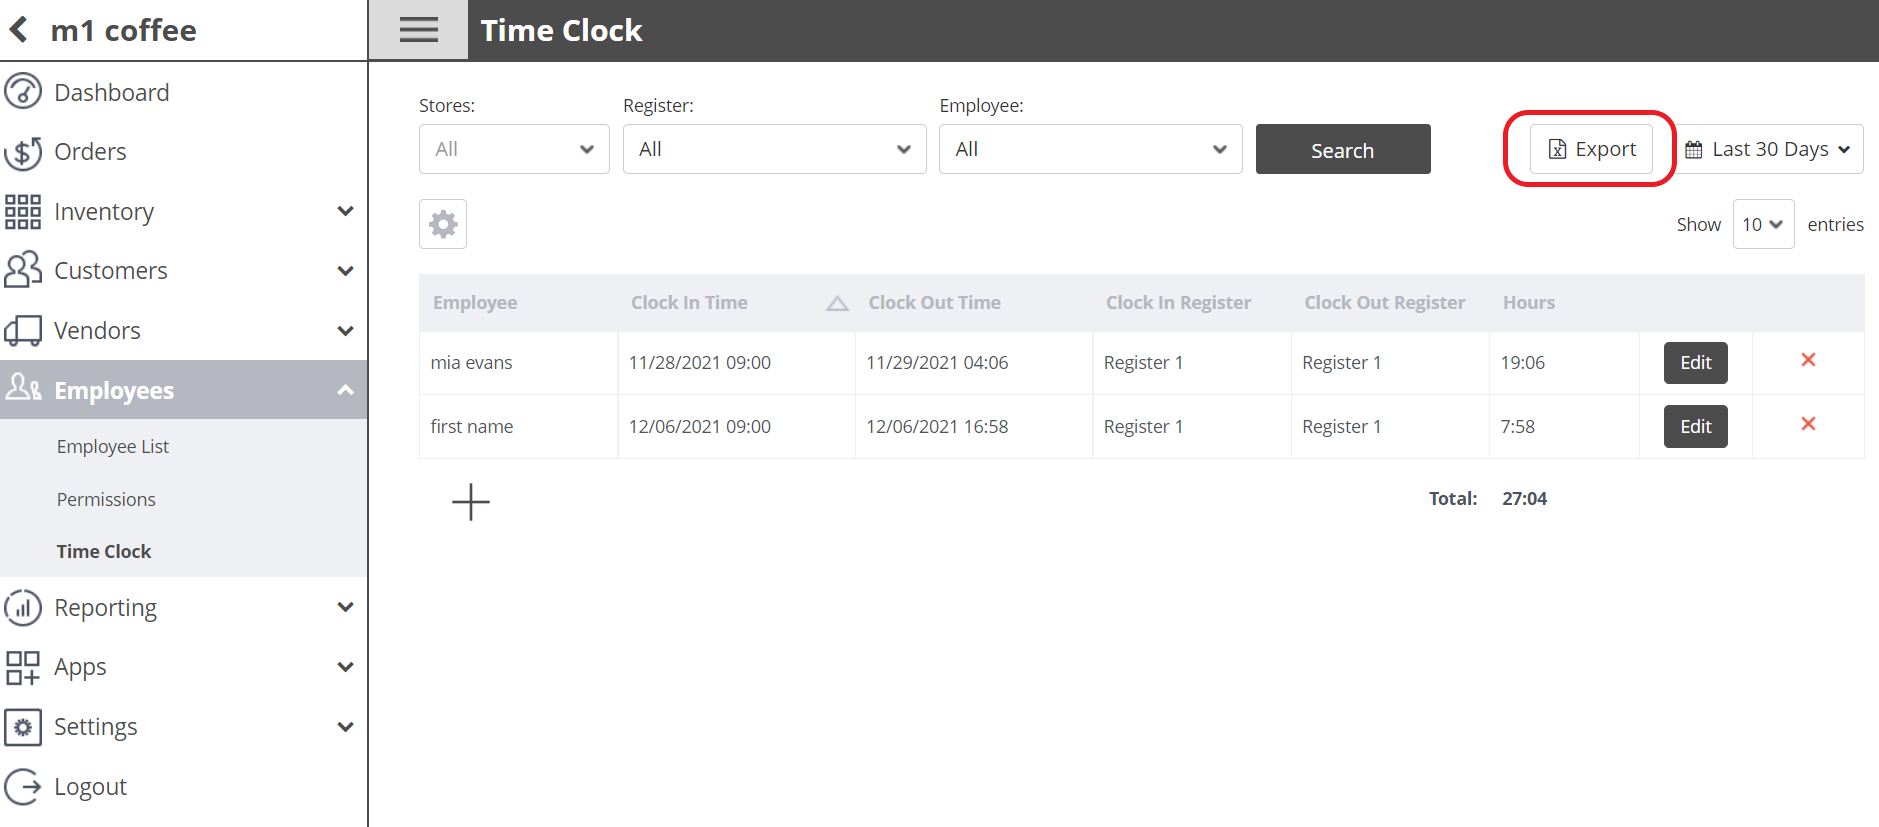Open Permissions submenu item

(x=106, y=499)
